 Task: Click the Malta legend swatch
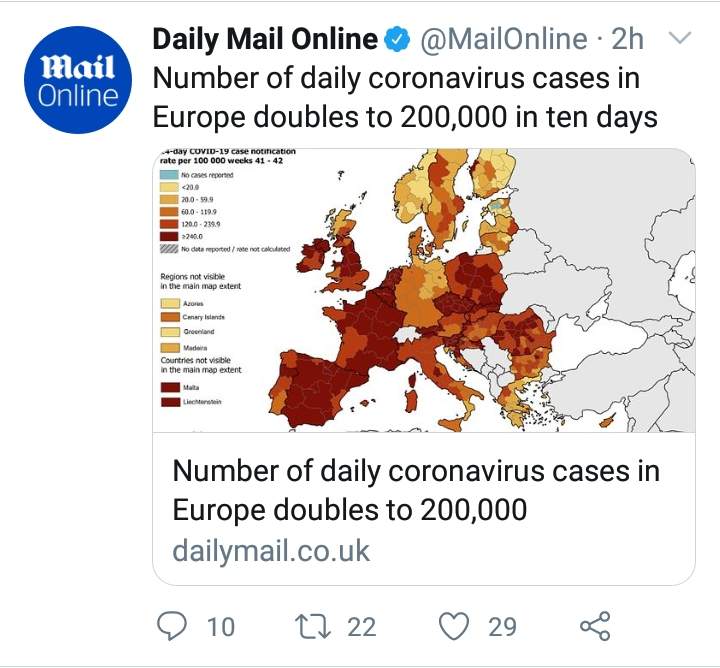pyautogui.click(x=170, y=387)
